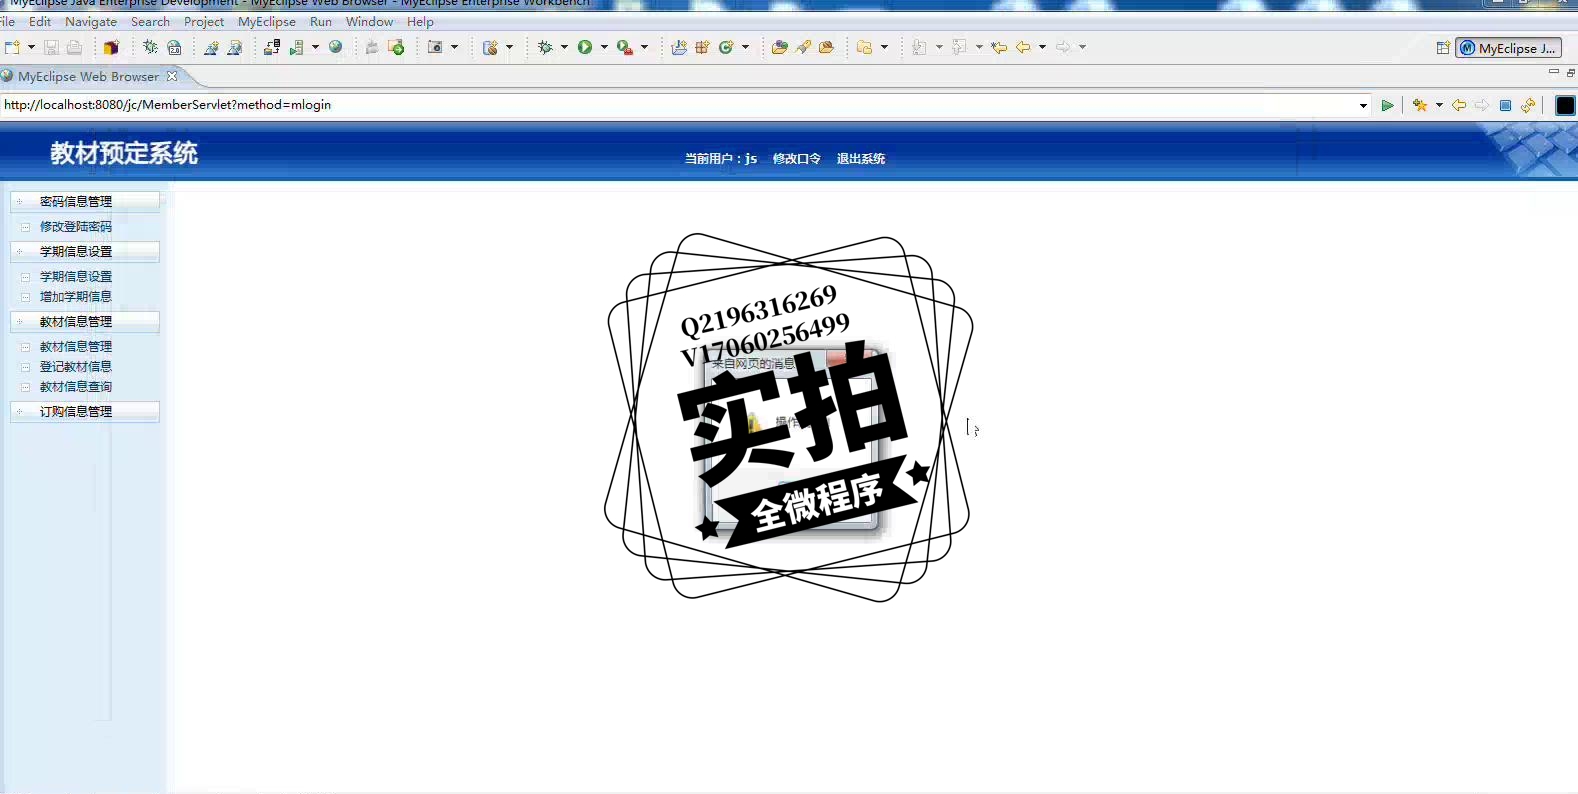Open the 修改登陆密码 sidebar link

tap(76, 227)
